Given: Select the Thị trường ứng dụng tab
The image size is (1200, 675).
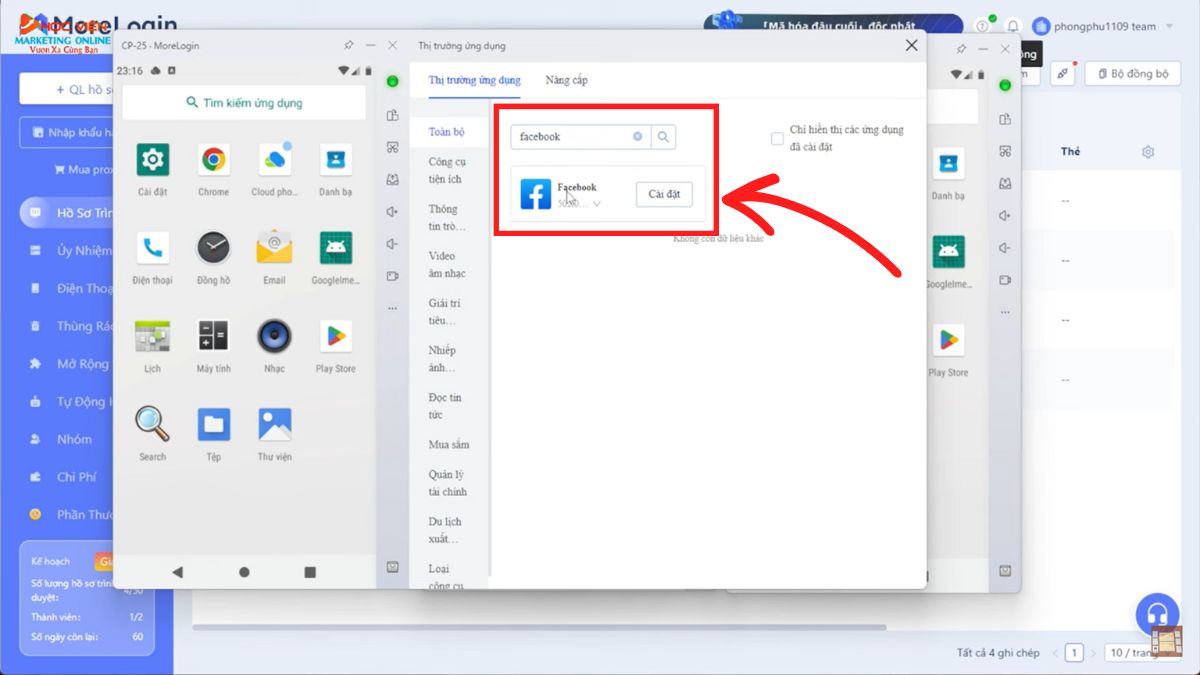Looking at the screenshot, I should pos(475,80).
